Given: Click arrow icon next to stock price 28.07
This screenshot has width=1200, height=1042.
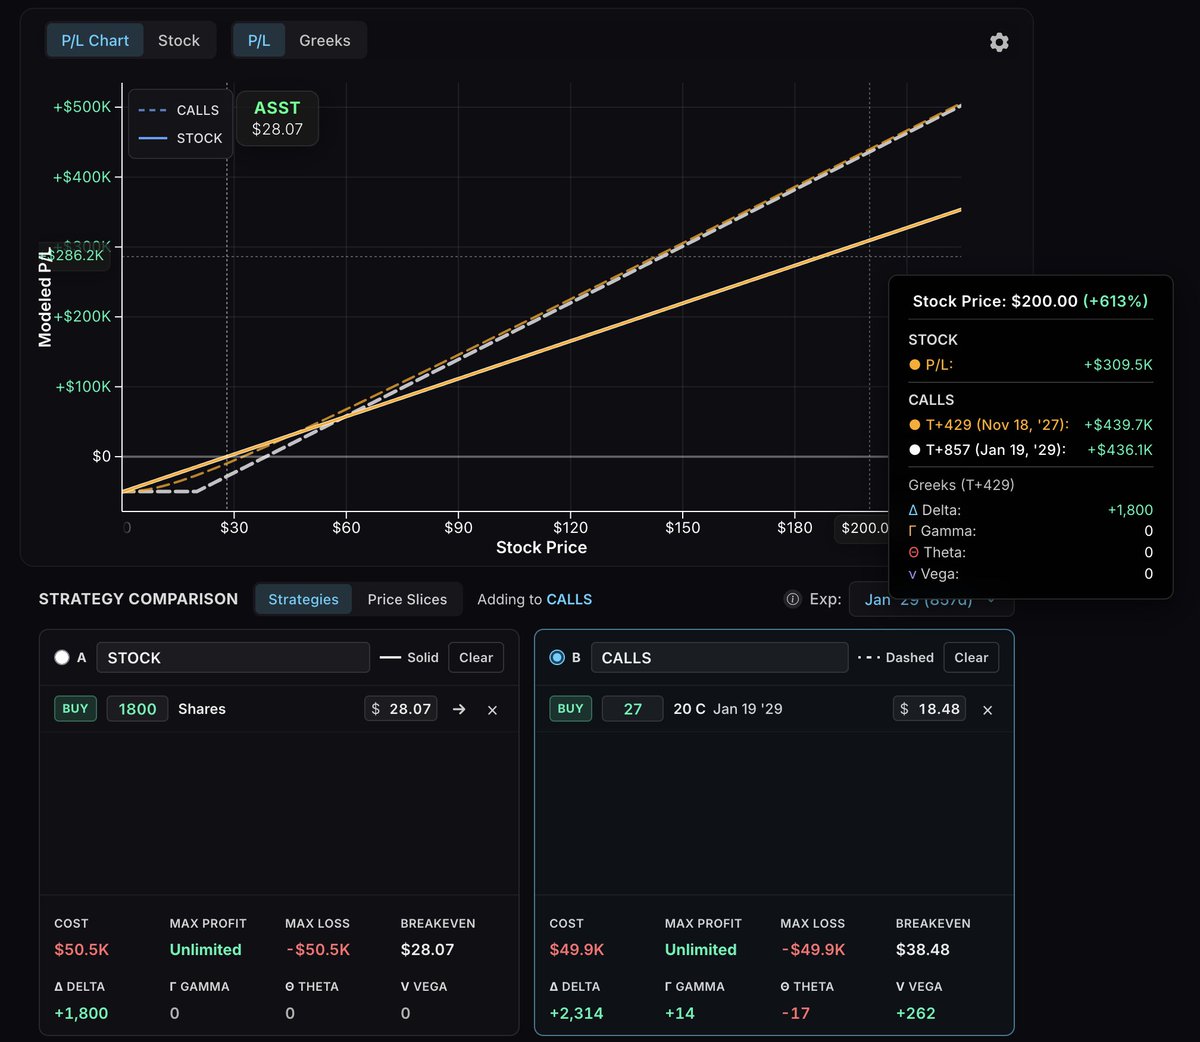Looking at the screenshot, I should tap(459, 709).
